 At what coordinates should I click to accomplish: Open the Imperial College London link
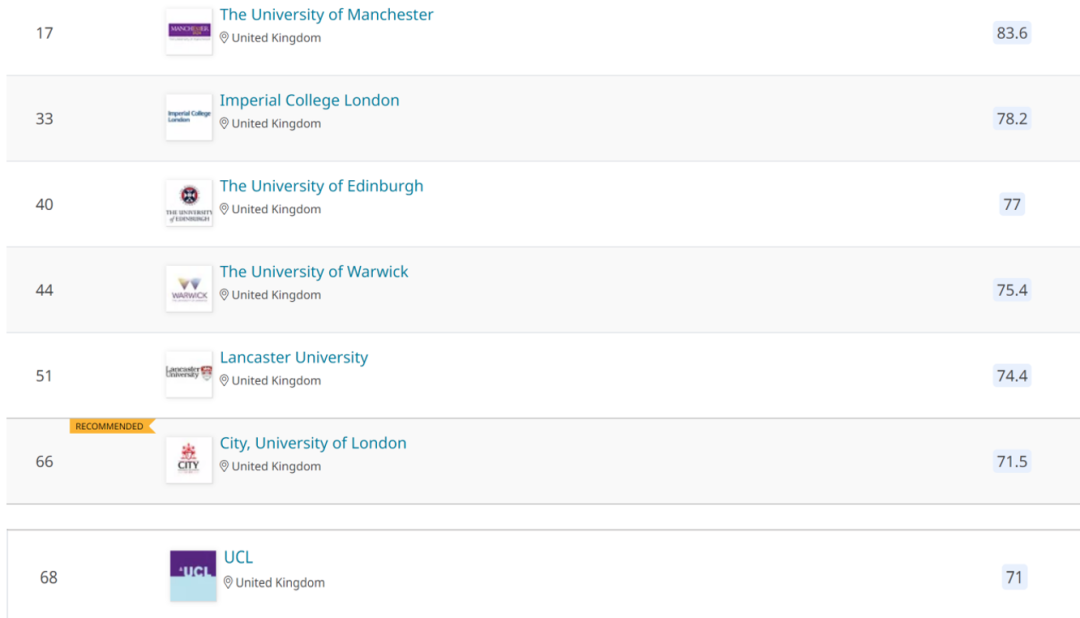click(x=309, y=100)
